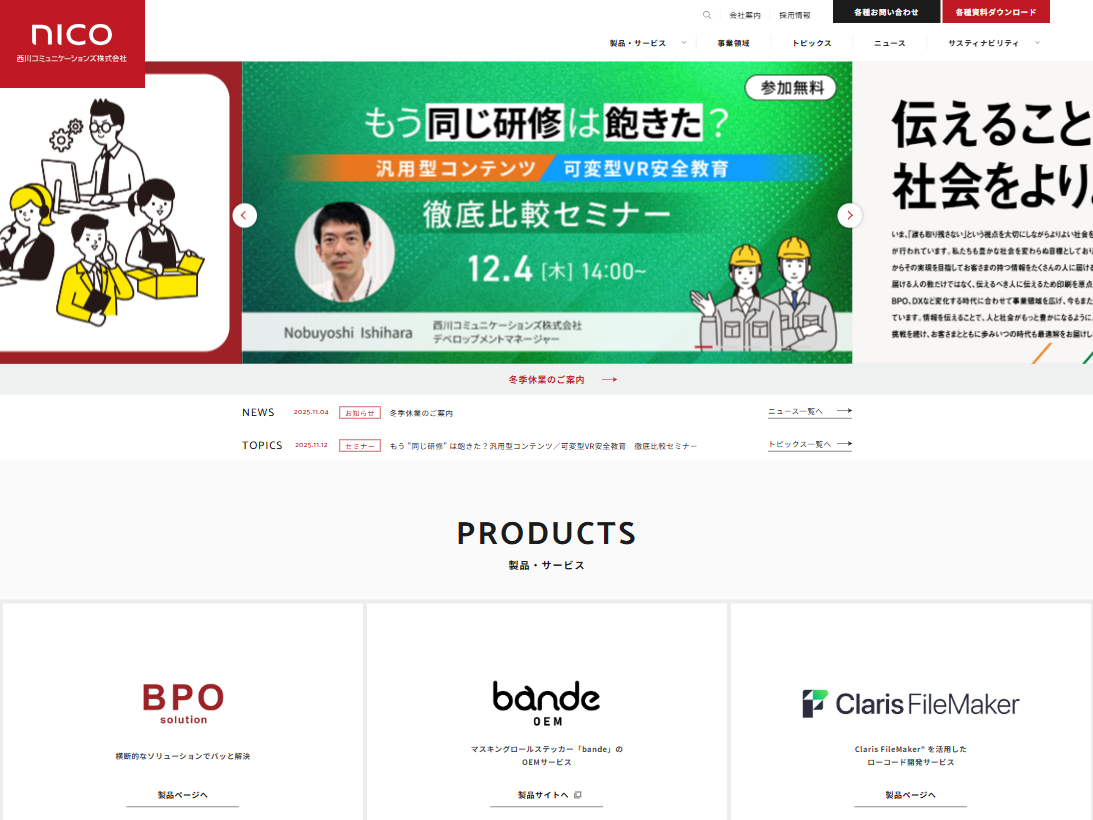The width and height of the screenshot is (1093, 820).
Task: Go to previous carousel slide arrow
Action: 245,215
